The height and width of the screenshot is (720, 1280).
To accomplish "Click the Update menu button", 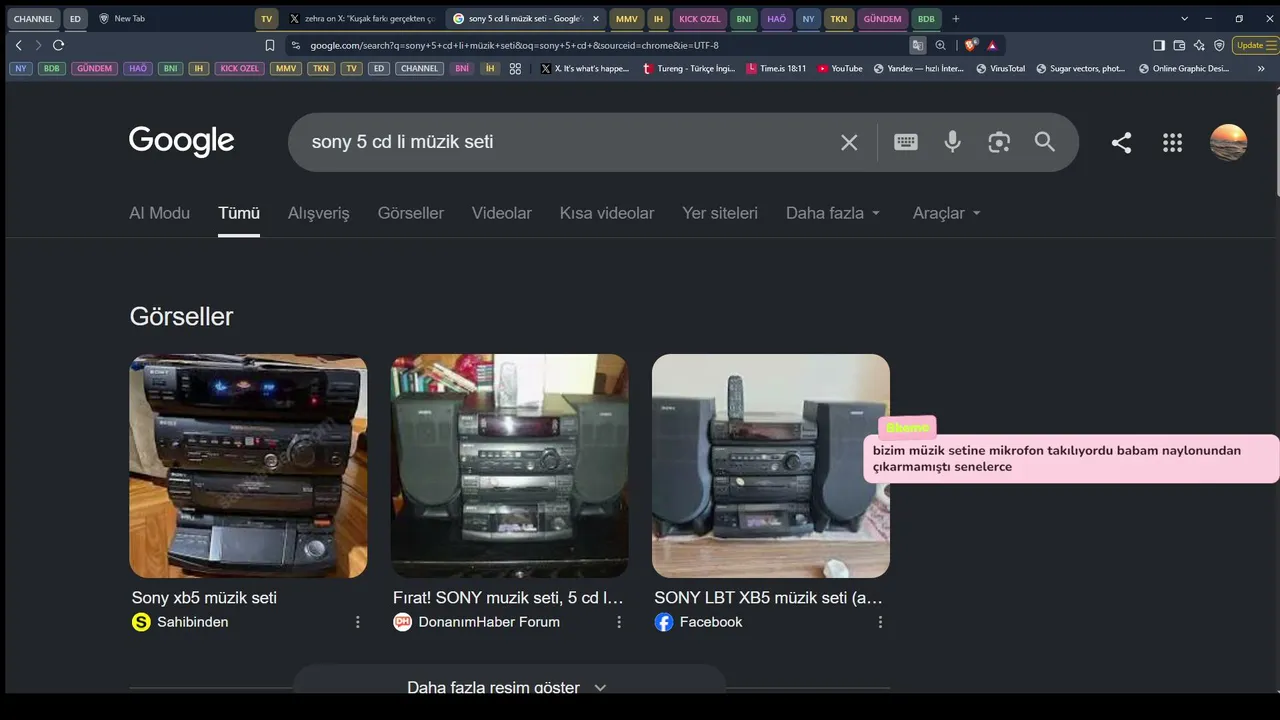I will tap(1256, 45).
